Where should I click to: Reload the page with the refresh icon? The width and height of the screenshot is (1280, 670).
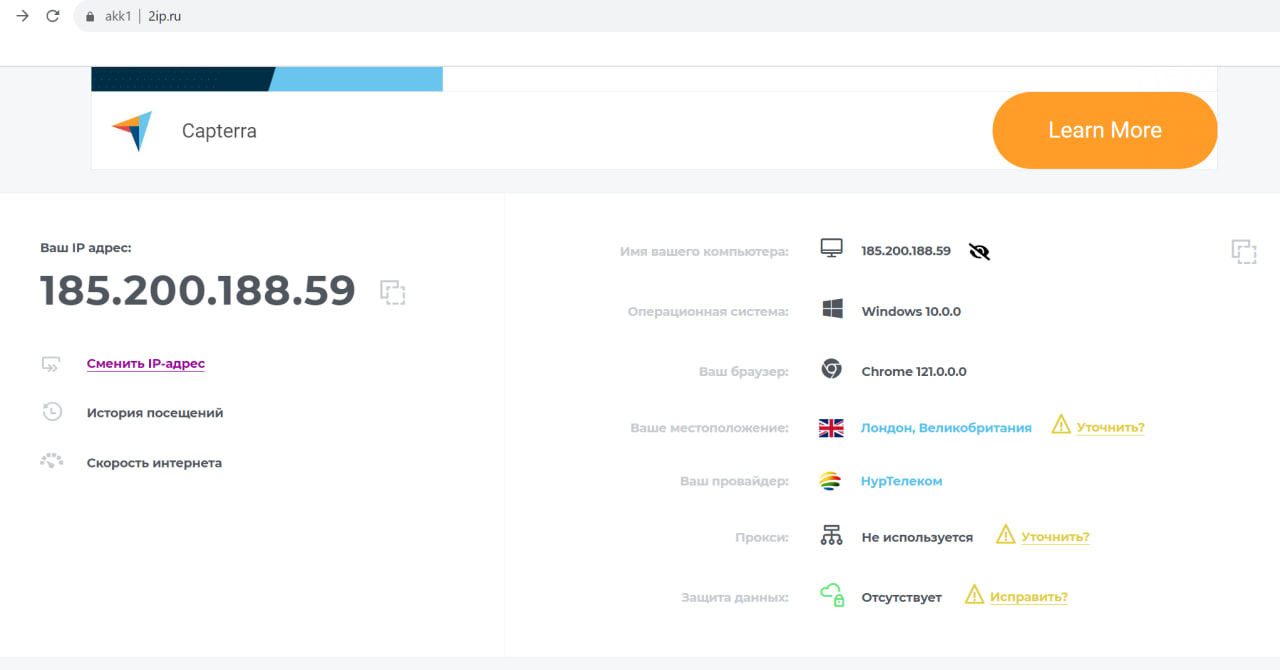point(53,16)
